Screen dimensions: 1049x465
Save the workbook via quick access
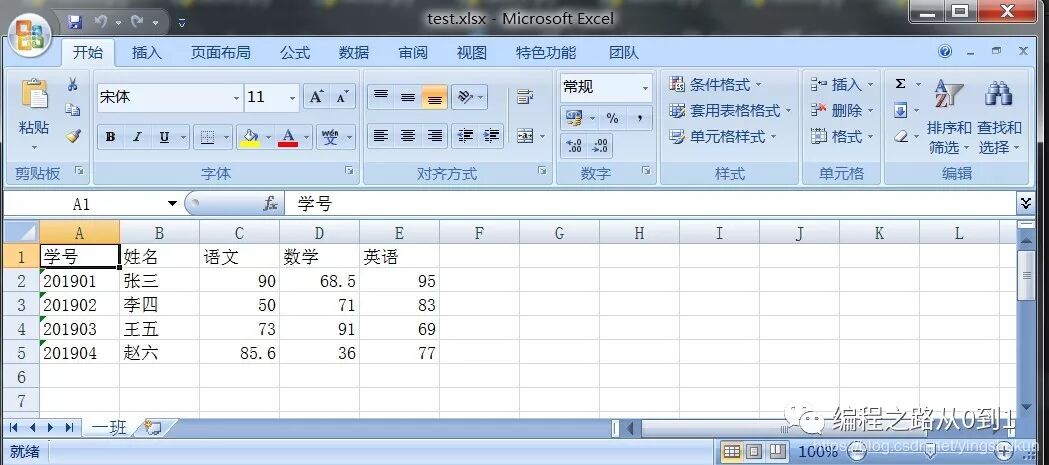coord(75,22)
